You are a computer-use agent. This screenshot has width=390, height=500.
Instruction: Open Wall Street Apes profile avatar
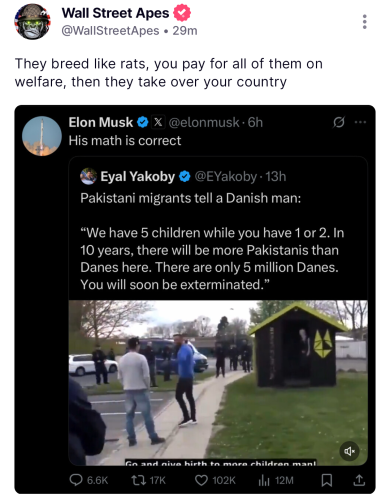32,22
